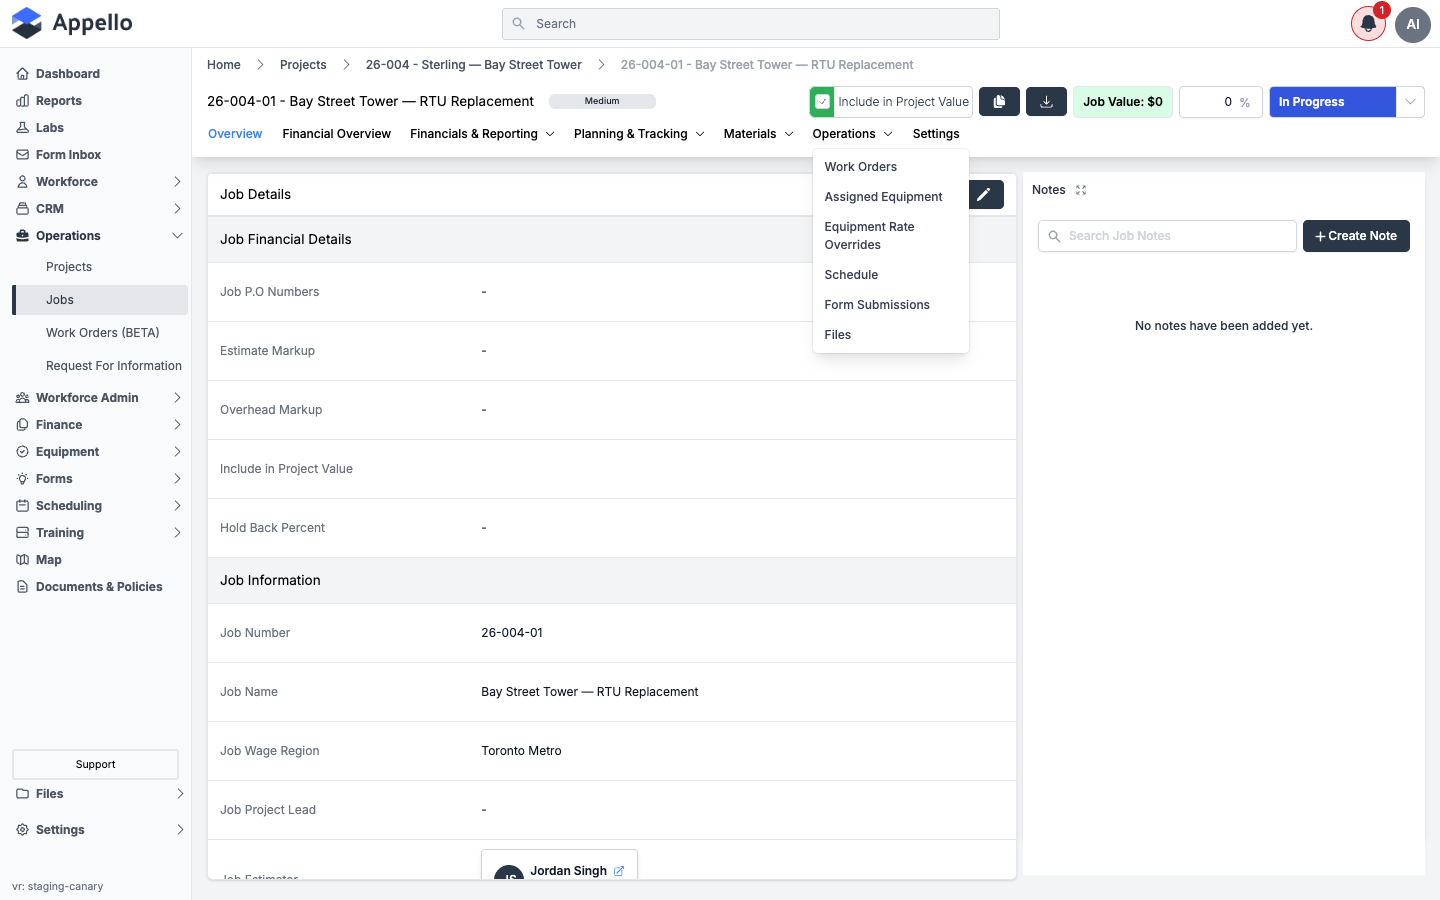Click the Search Job Notes magnifier icon
Image resolution: width=1440 pixels, height=900 pixels.
1054,236
